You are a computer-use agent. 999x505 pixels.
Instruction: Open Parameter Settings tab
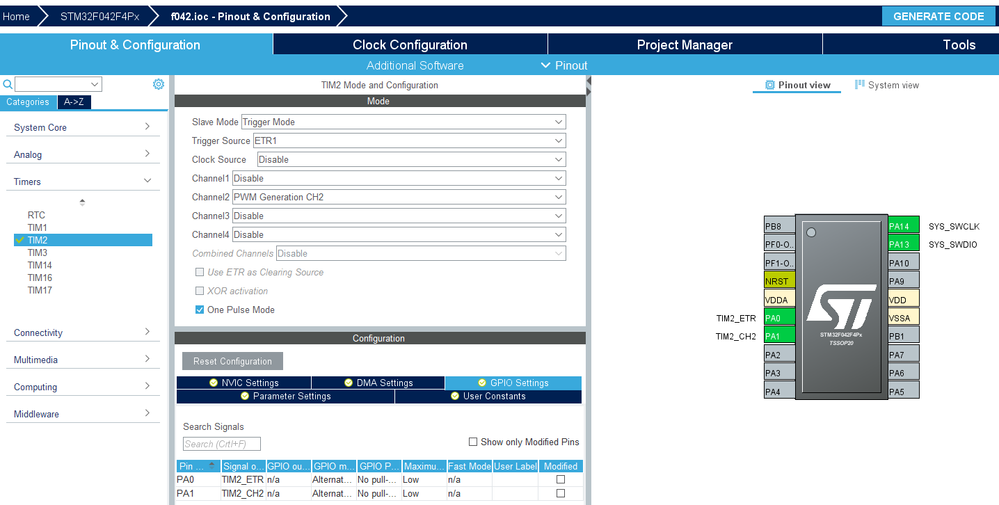(285, 396)
